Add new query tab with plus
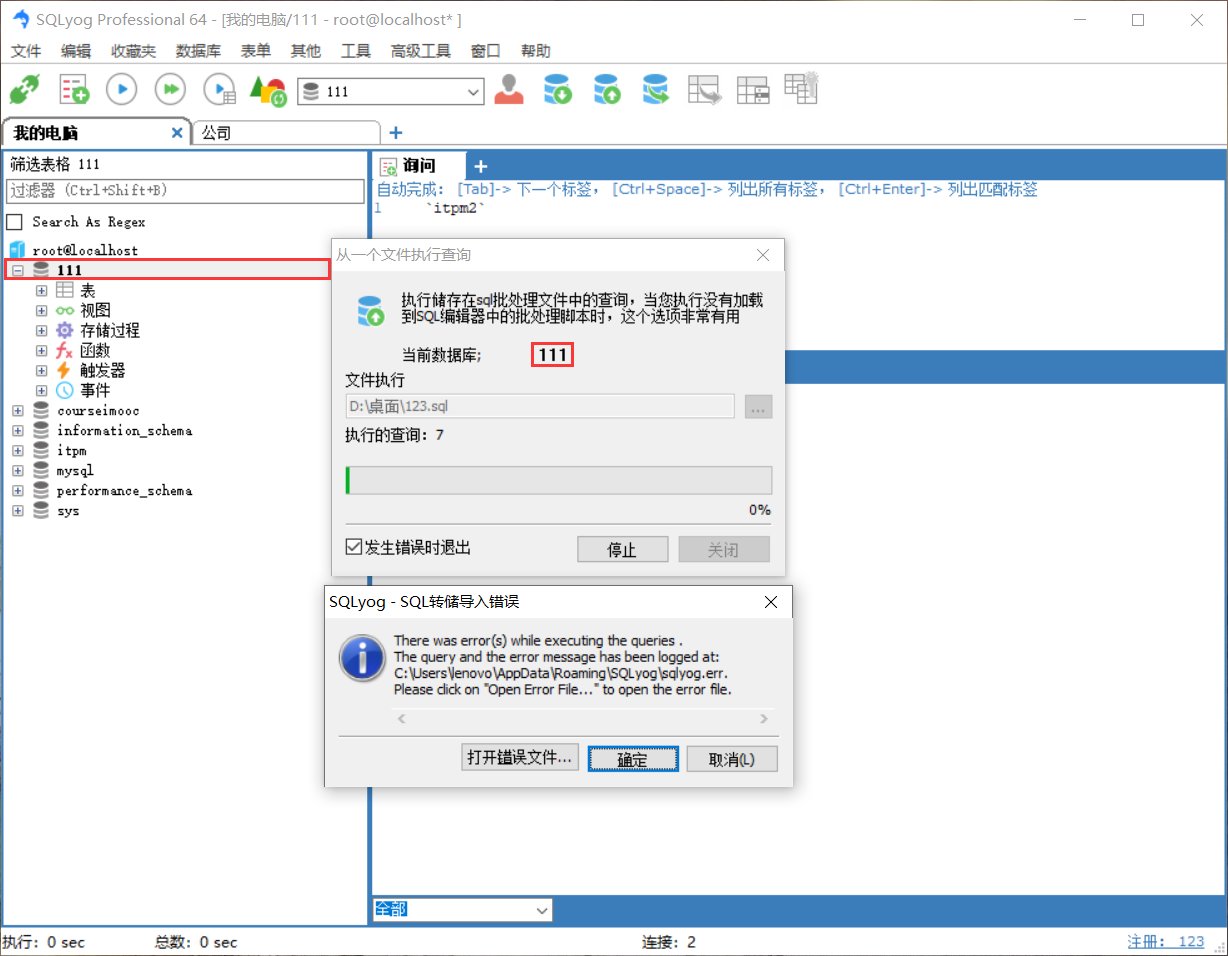Image resolution: width=1228 pixels, height=956 pixels. [480, 166]
